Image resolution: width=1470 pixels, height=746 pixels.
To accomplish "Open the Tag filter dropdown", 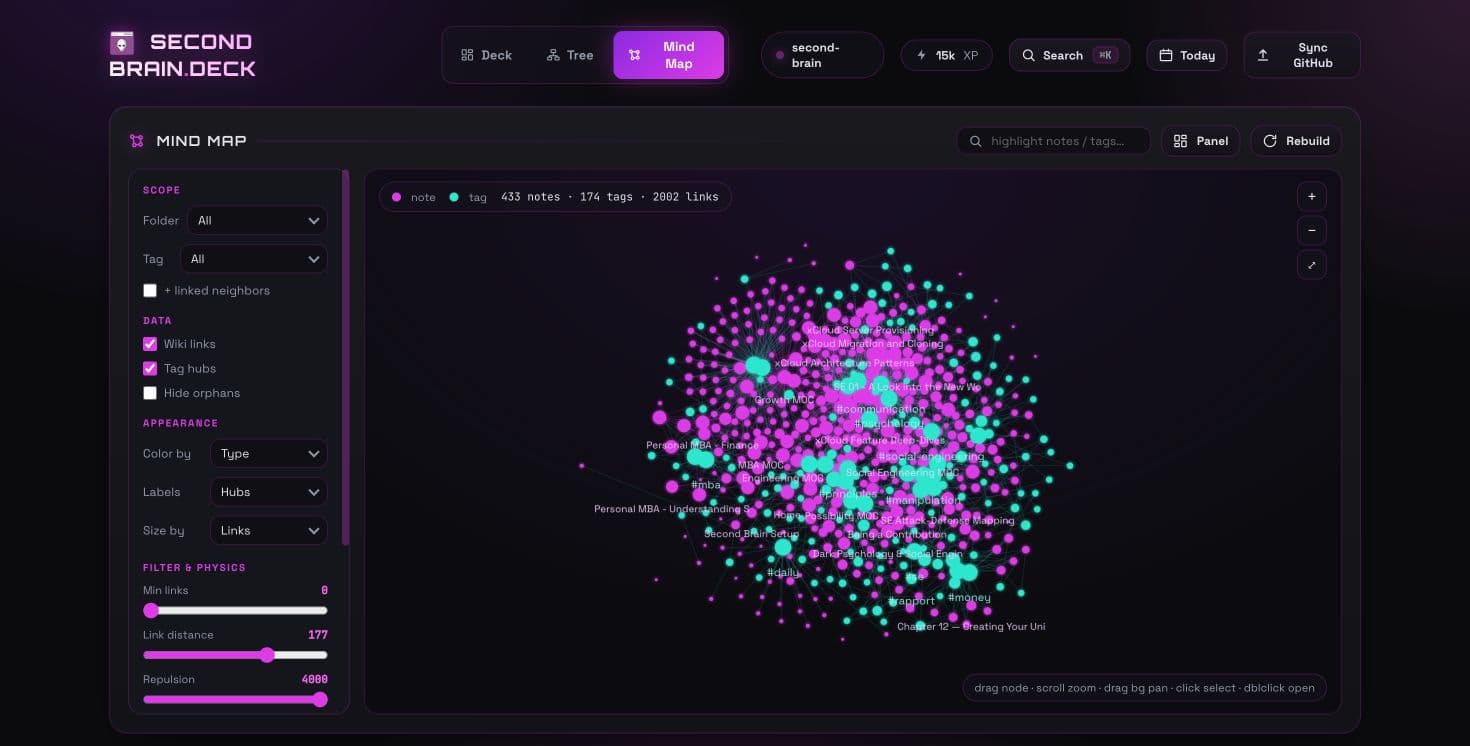I will [x=253, y=259].
